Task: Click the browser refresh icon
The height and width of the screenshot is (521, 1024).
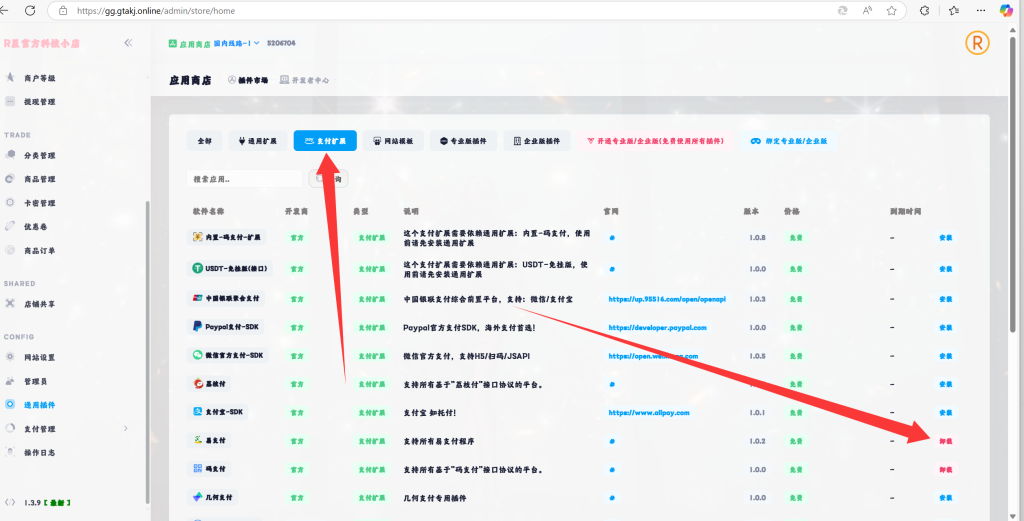Action: [31, 11]
